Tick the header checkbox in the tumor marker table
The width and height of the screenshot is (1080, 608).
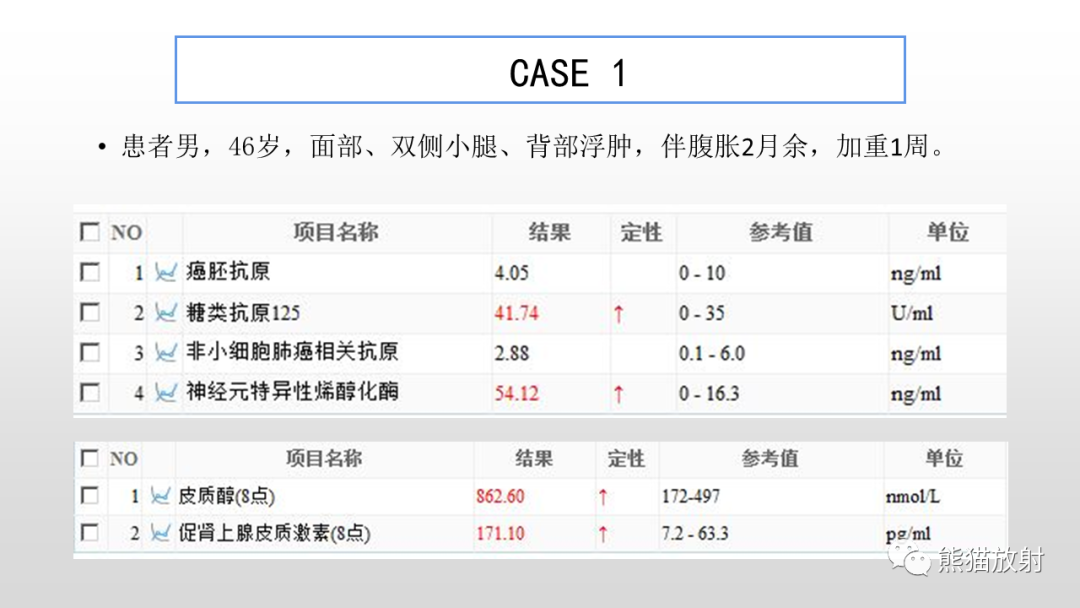[x=90, y=232]
